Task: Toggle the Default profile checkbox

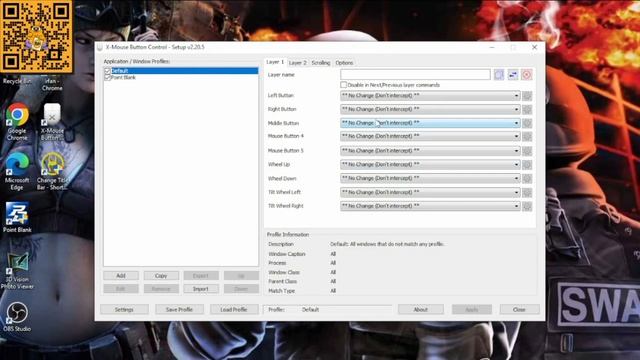Action: click(108, 71)
